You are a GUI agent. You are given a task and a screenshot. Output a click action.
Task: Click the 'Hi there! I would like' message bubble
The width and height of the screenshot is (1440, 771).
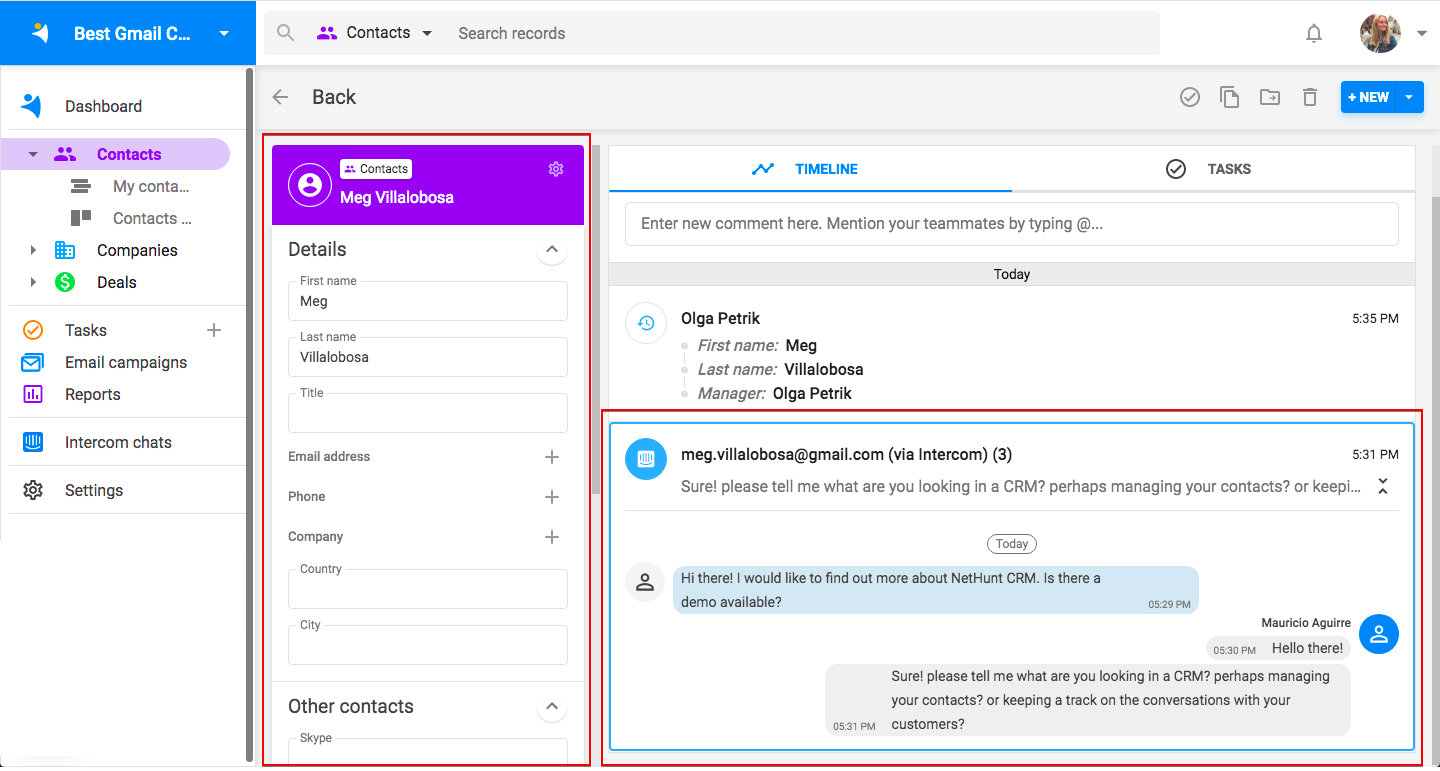pyautogui.click(x=935, y=590)
